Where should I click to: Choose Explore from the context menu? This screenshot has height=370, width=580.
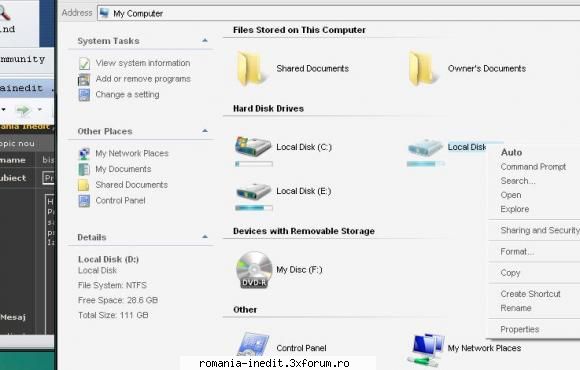(x=515, y=209)
